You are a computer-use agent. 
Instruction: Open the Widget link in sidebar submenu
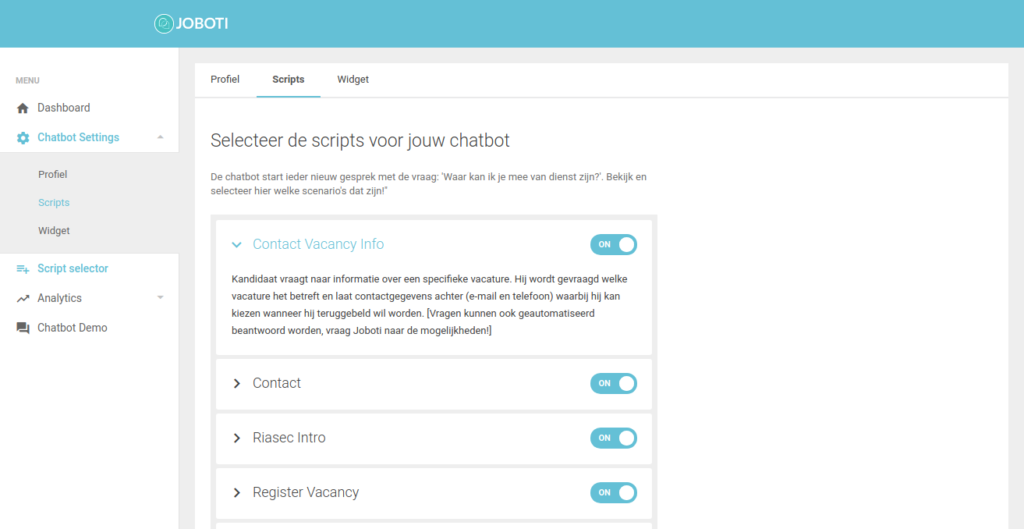click(54, 231)
